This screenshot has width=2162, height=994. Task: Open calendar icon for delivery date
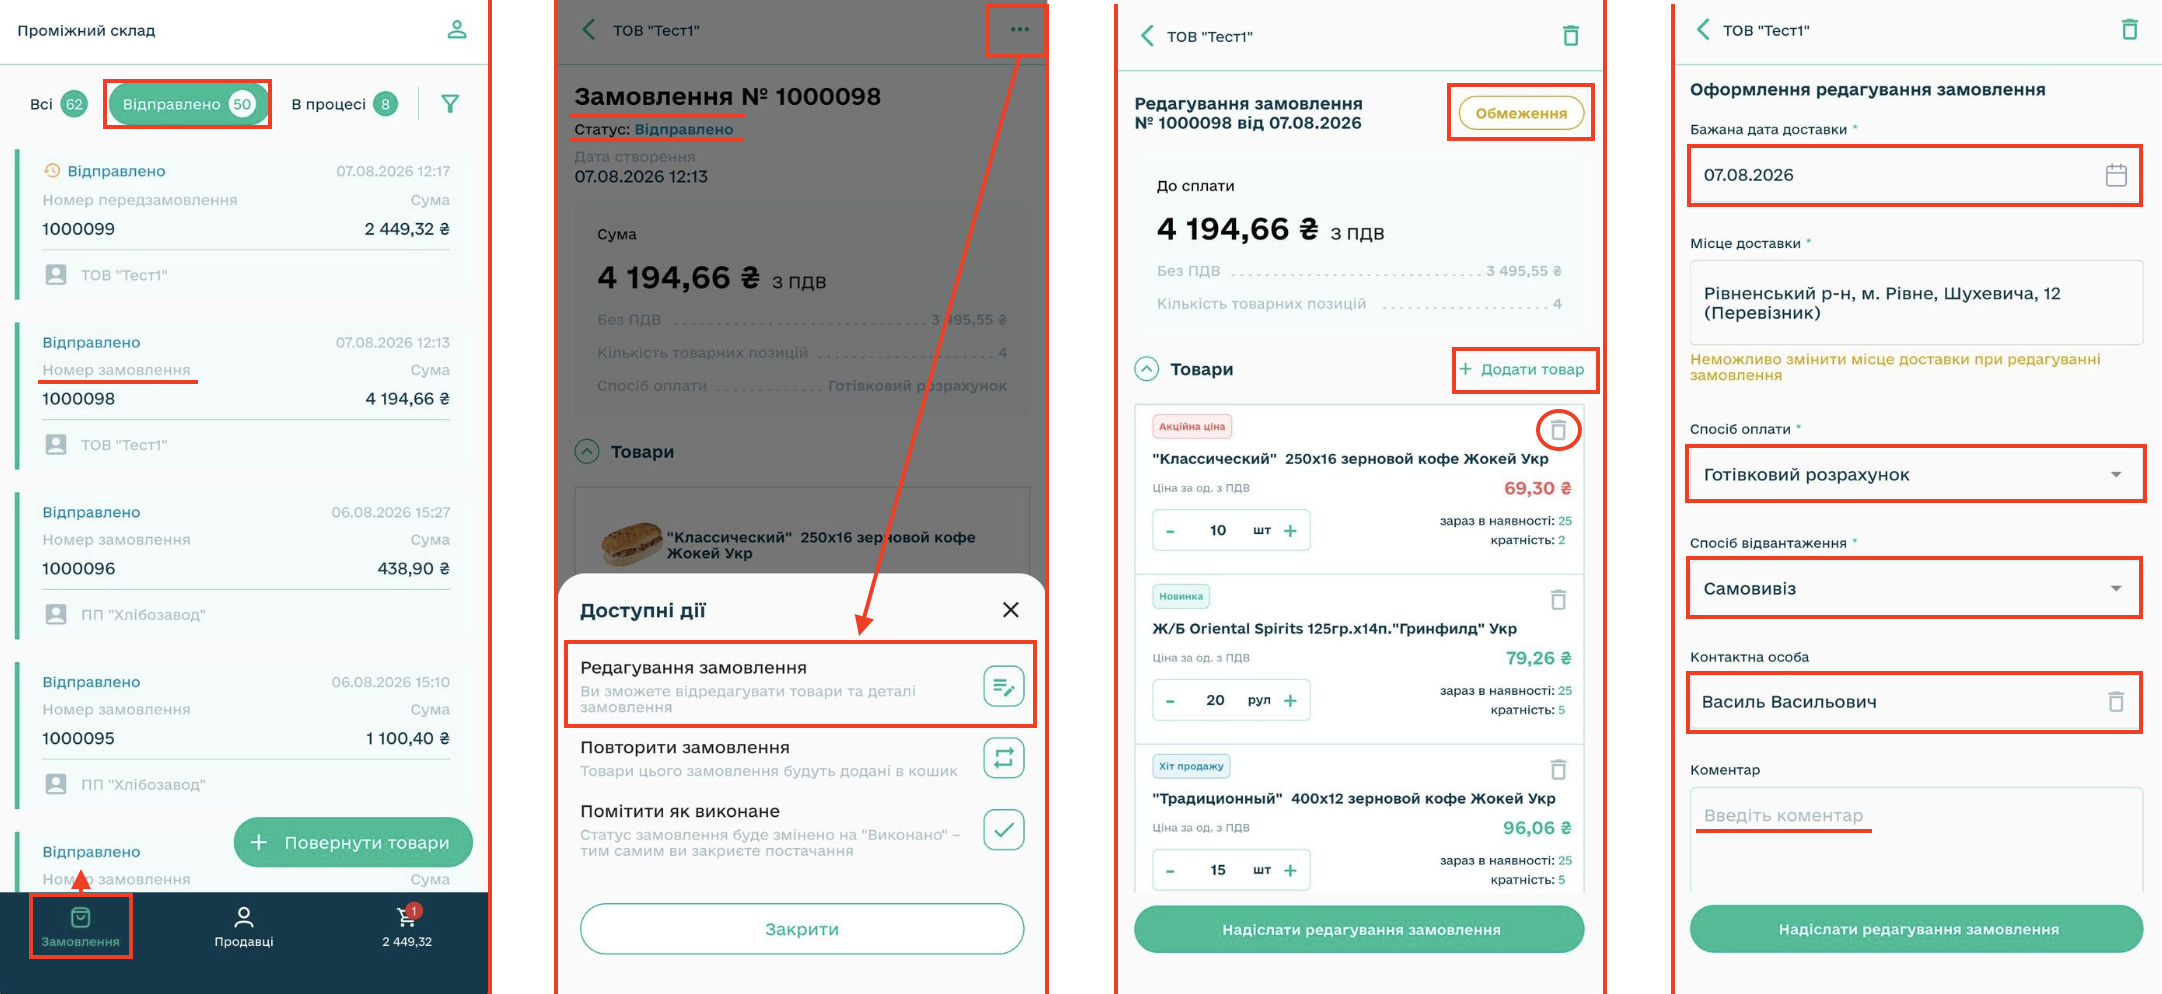coord(2116,175)
